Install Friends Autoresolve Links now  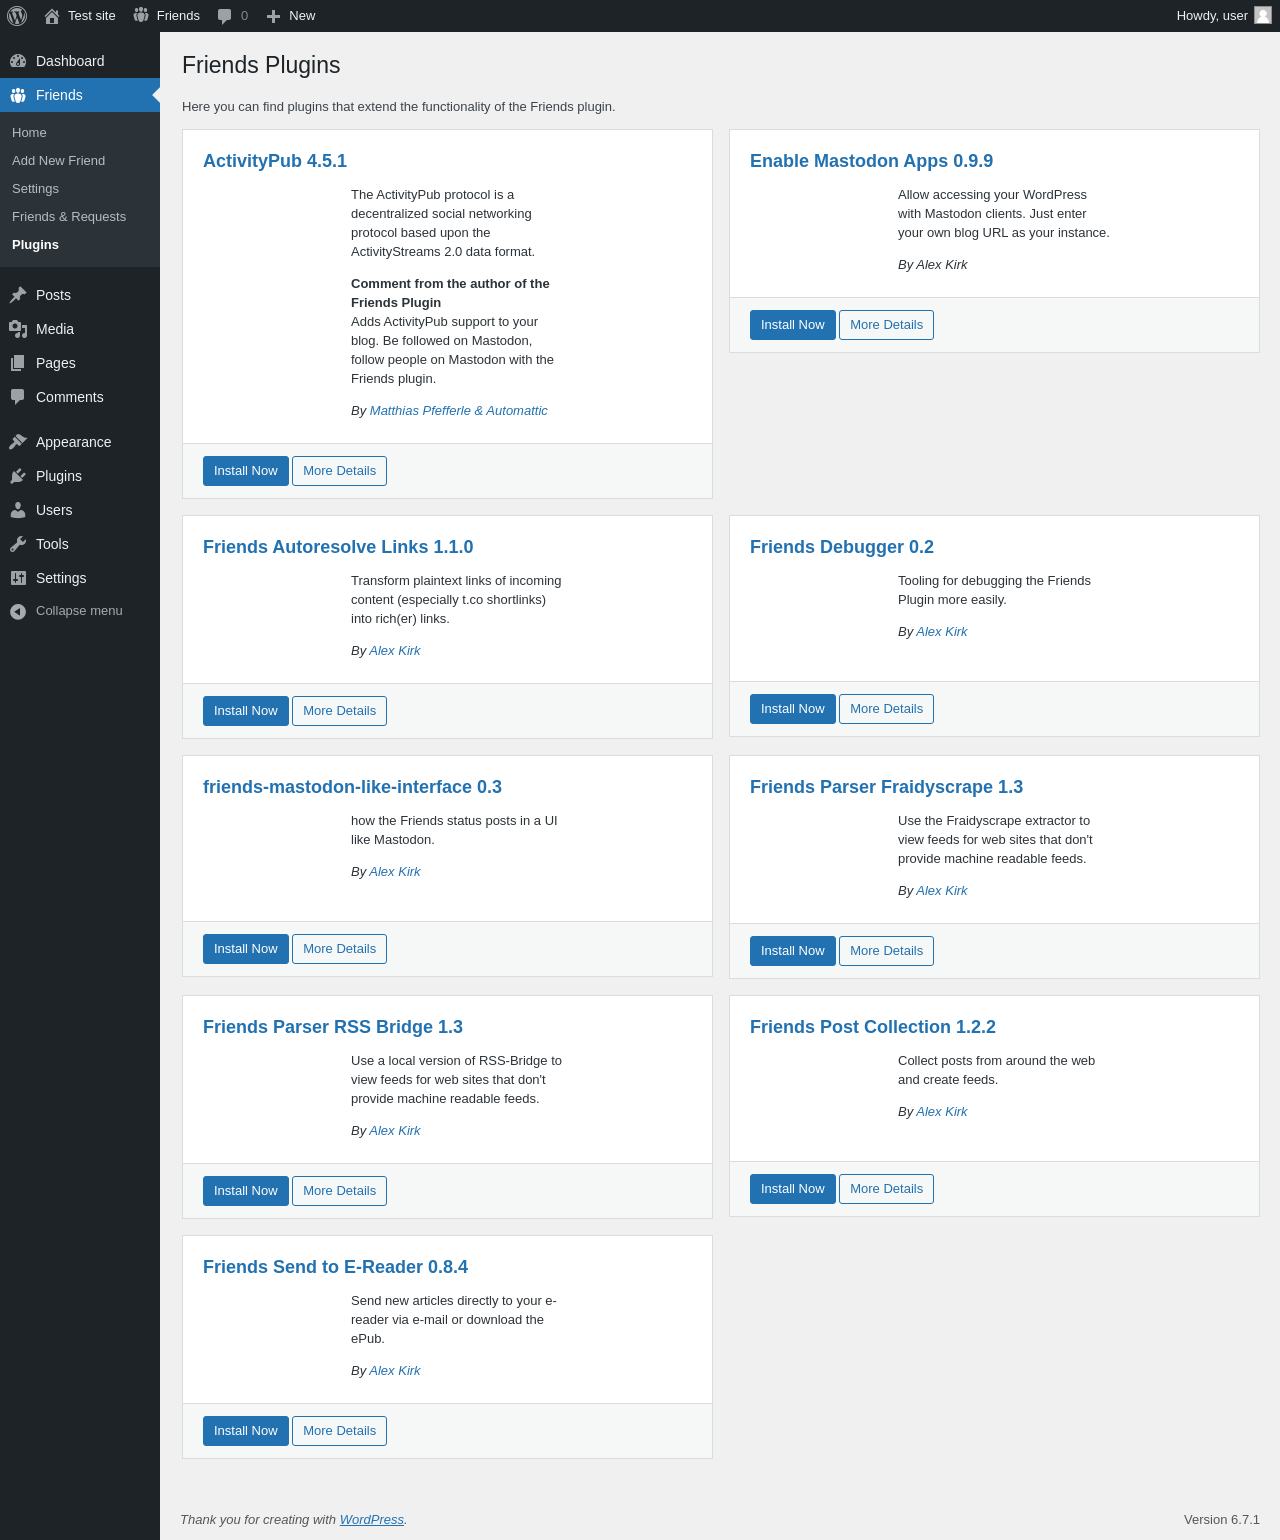[x=246, y=711]
